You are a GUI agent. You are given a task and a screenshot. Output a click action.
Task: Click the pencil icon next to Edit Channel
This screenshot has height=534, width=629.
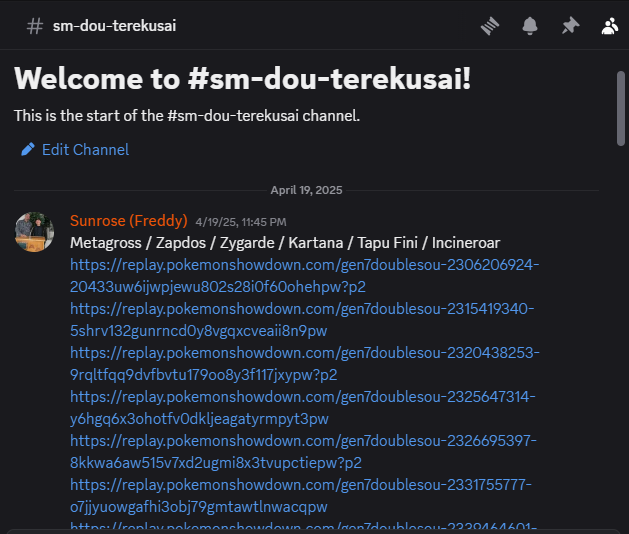point(28,150)
